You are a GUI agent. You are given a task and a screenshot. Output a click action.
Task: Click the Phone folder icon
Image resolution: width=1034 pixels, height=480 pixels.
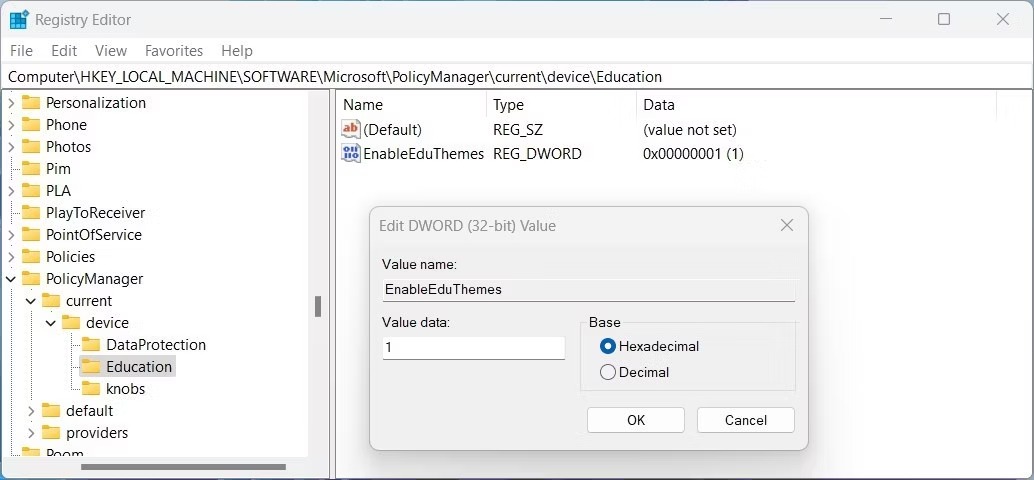coord(31,125)
